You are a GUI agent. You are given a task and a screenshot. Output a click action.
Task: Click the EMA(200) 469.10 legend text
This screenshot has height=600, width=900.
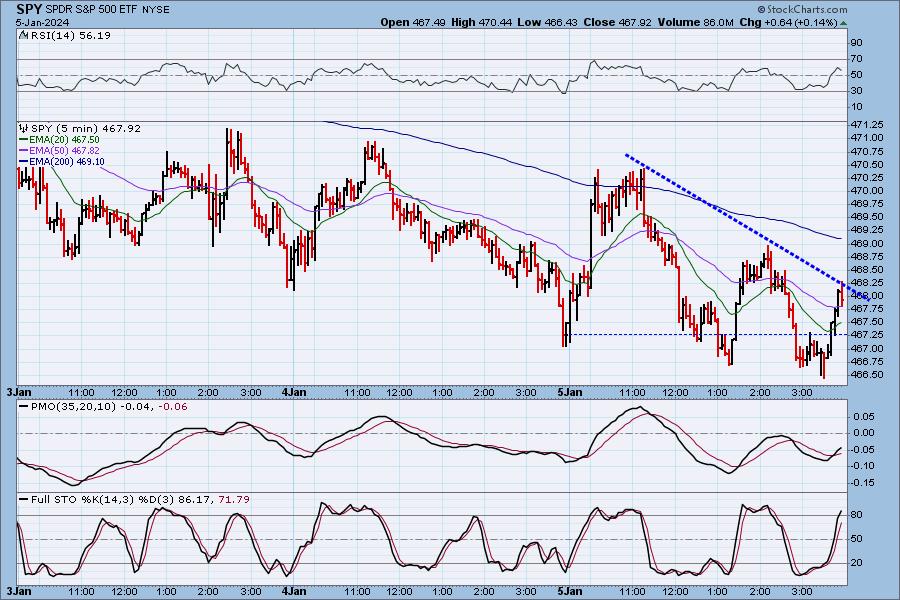click(x=67, y=162)
